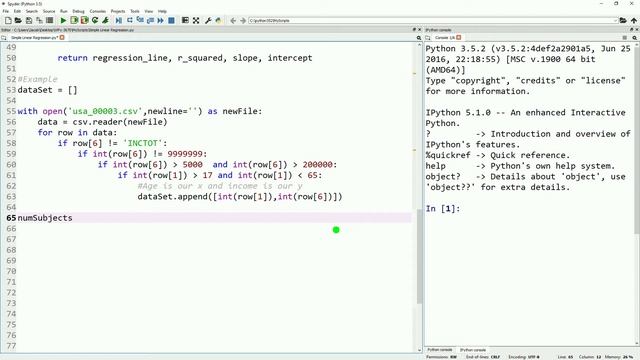The image size is (640, 360).
Task: Click the dataSet.append statement on line 63
Action: [240, 197]
